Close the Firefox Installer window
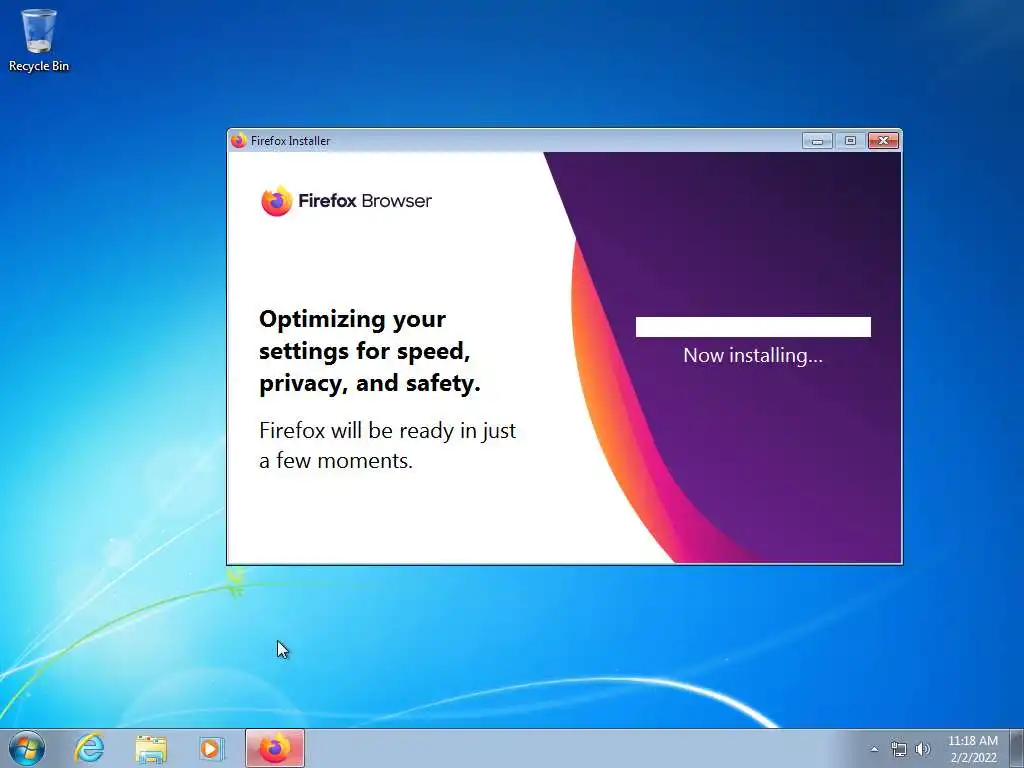This screenshot has height=768, width=1024. 884,140
